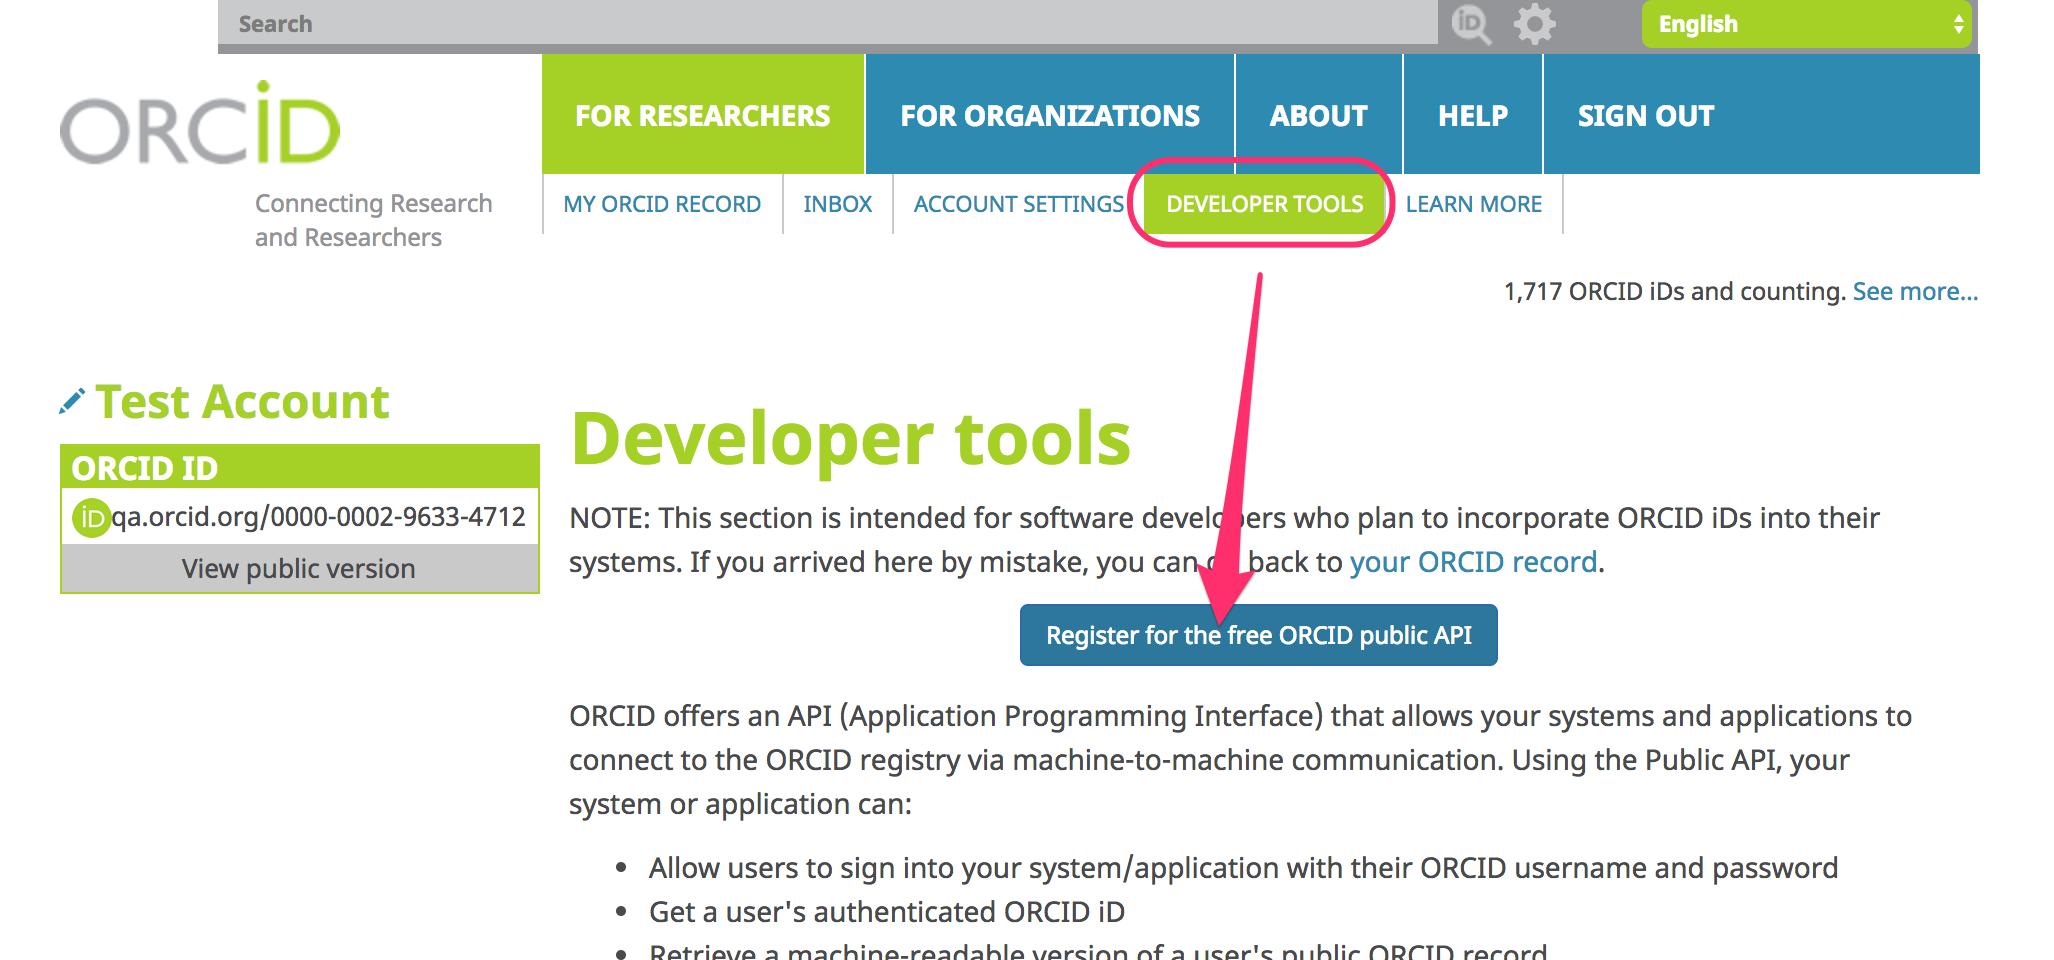The width and height of the screenshot is (2054, 960).
Task: Open the For Organizations menu
Action: pyautogui.click(x=1050, y=115)
